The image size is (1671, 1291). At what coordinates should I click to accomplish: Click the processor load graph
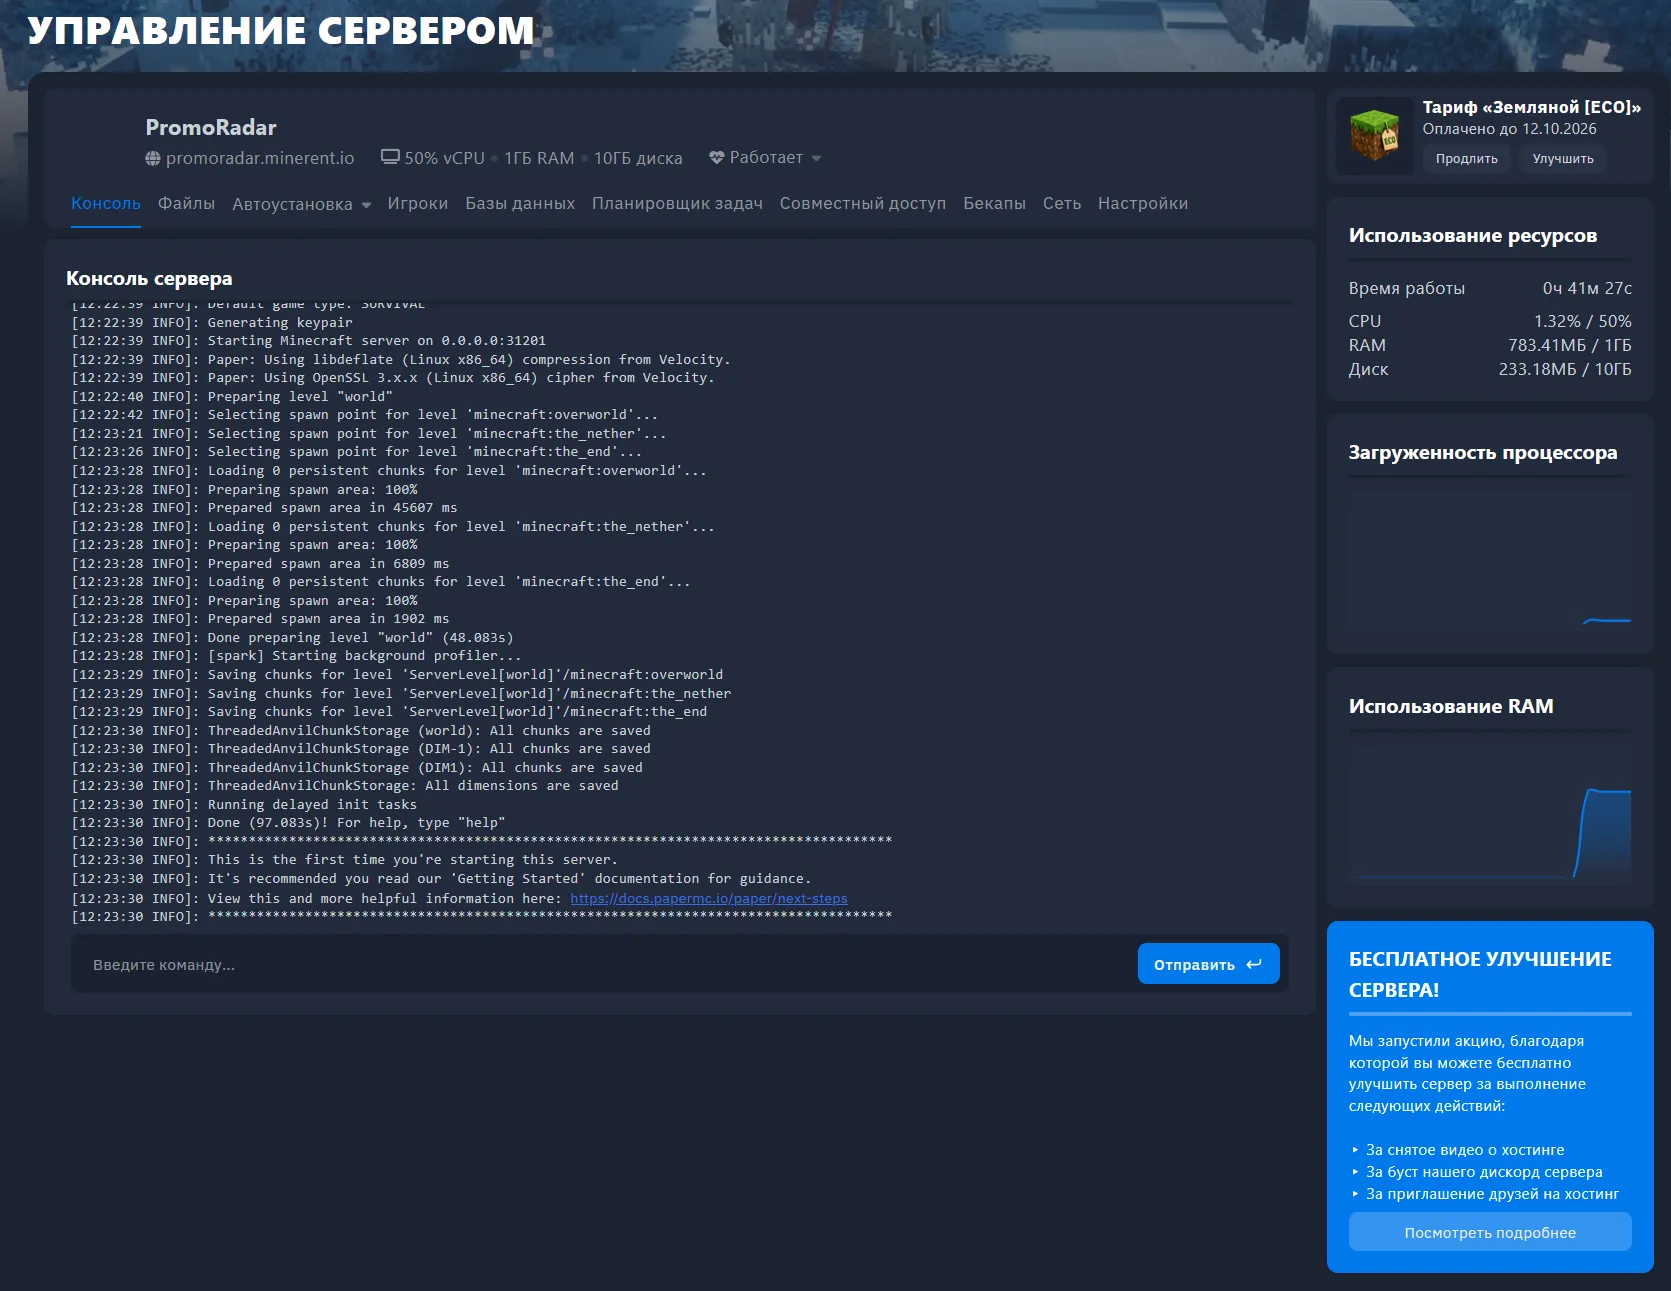tap(1490, 560)
